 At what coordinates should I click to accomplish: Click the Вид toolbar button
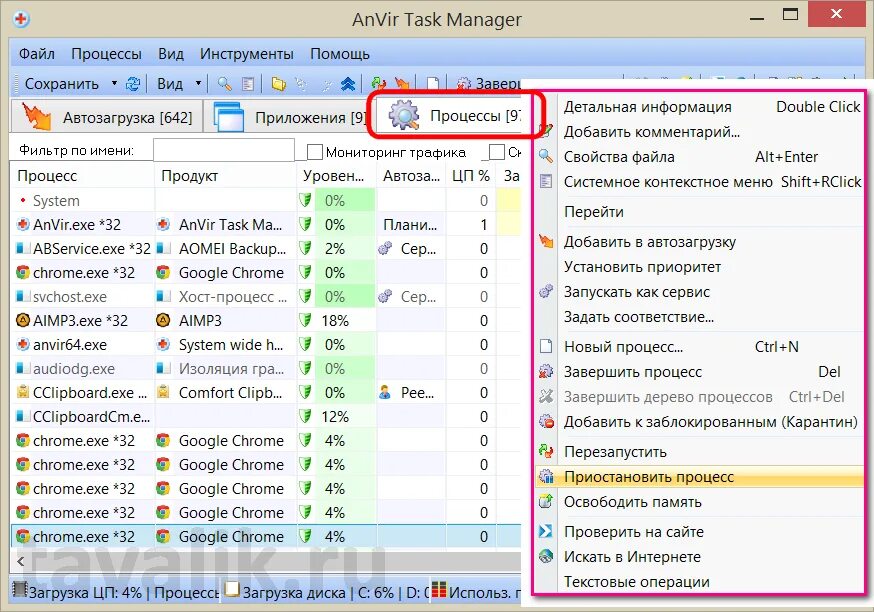click(170, 84)
